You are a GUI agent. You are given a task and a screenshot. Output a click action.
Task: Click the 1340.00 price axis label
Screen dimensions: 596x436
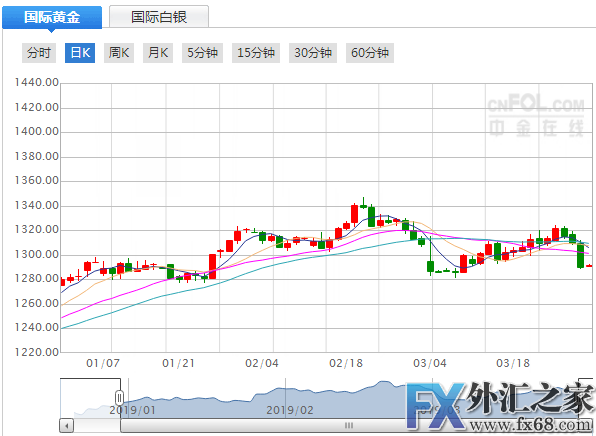tap(36, 205)
